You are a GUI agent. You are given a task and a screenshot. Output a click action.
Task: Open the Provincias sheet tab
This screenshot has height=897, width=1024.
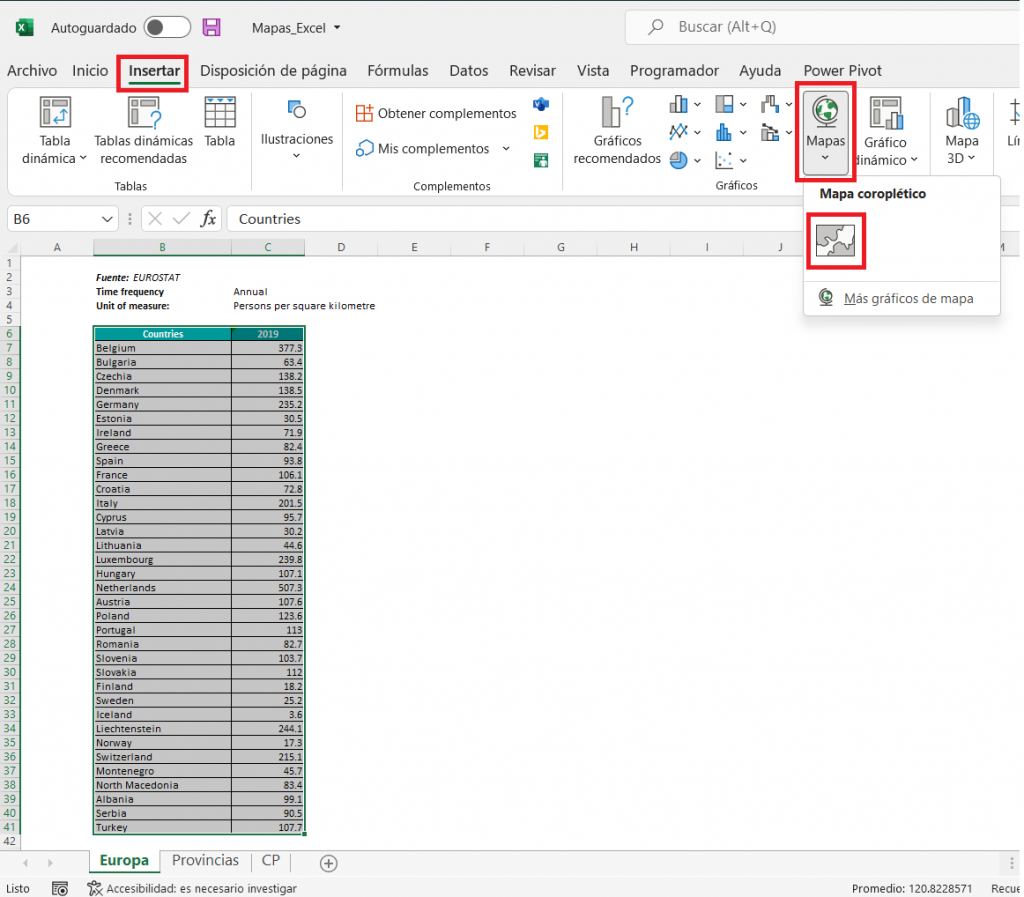[205, 861]
